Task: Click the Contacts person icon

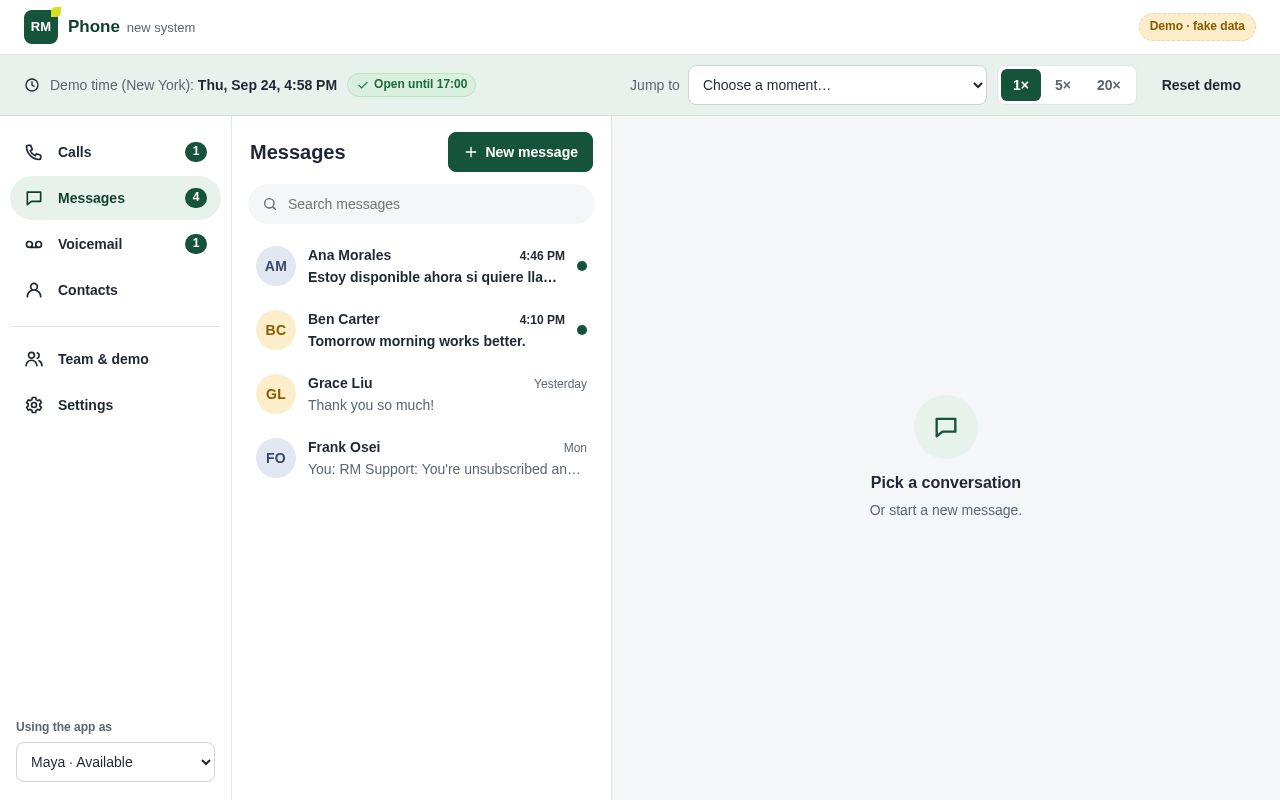Action: (x=34, y=290)
